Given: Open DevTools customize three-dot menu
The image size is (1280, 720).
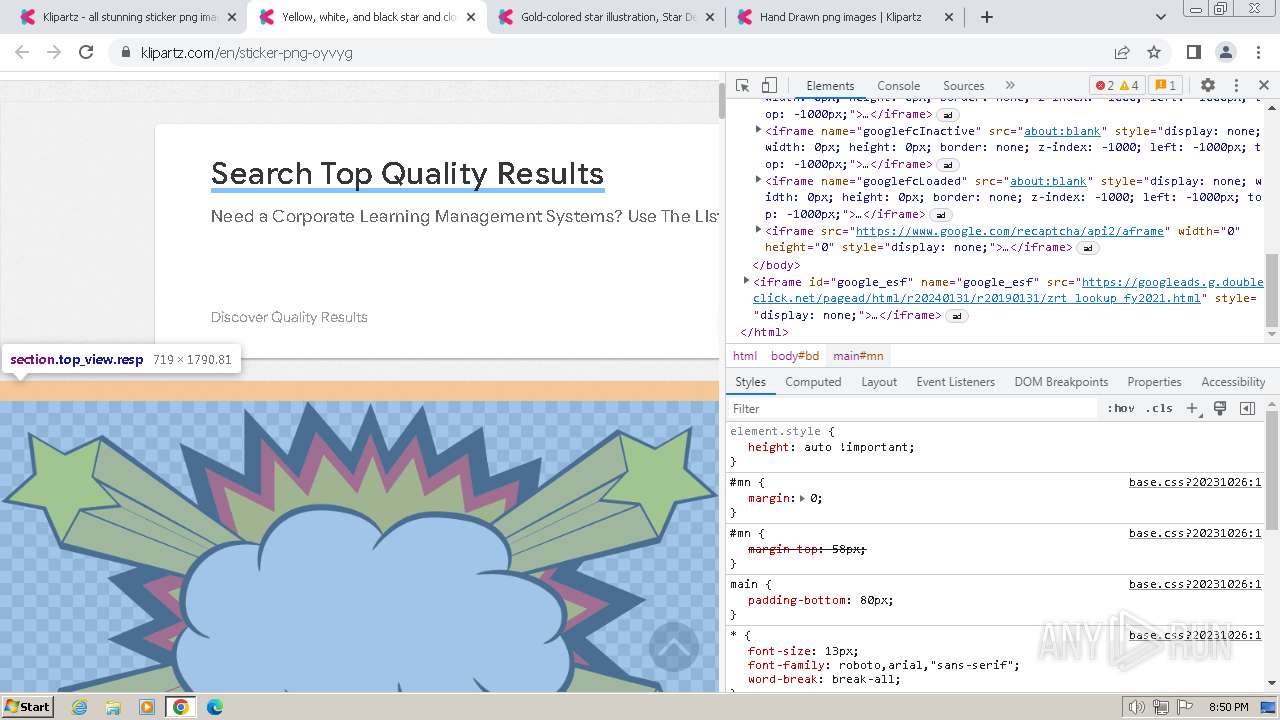Looking at the screenshot, I should (1236, 86).
